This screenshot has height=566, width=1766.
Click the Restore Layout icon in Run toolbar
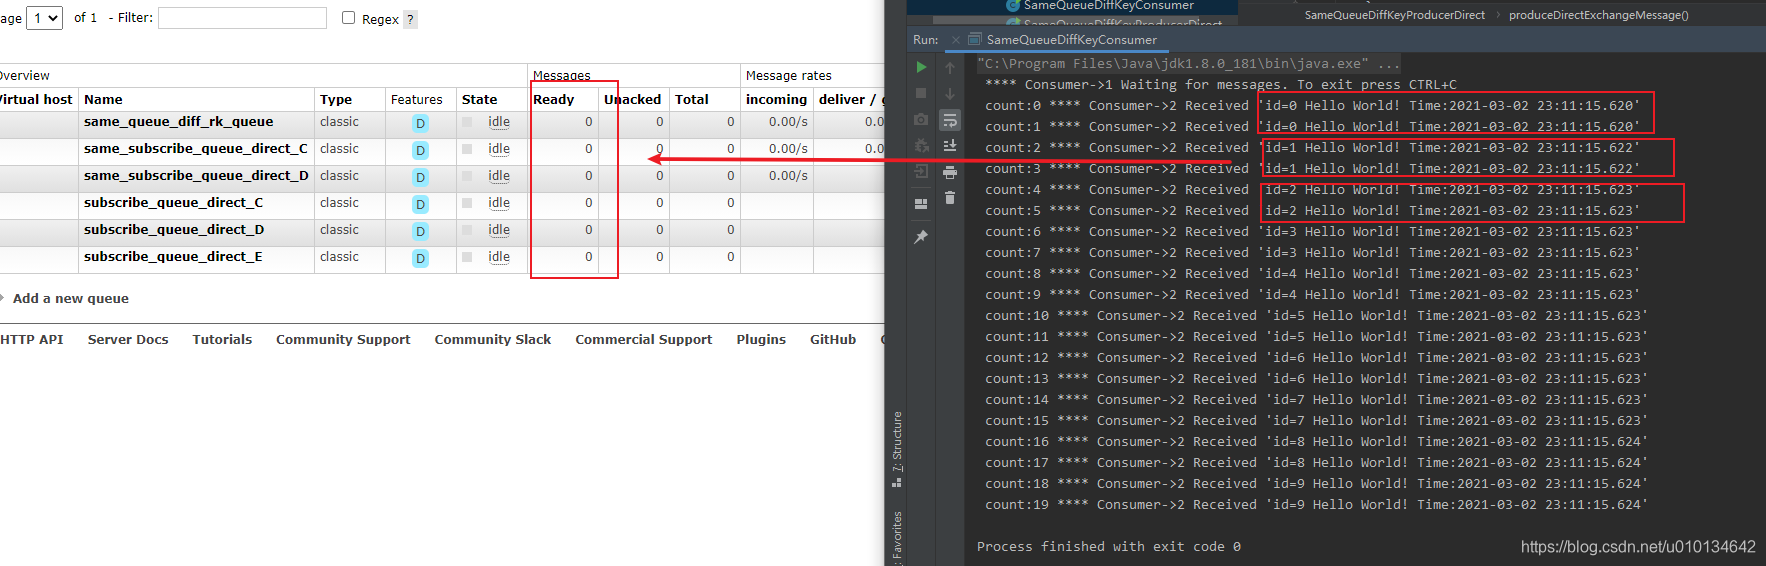(x=921, y=203)
